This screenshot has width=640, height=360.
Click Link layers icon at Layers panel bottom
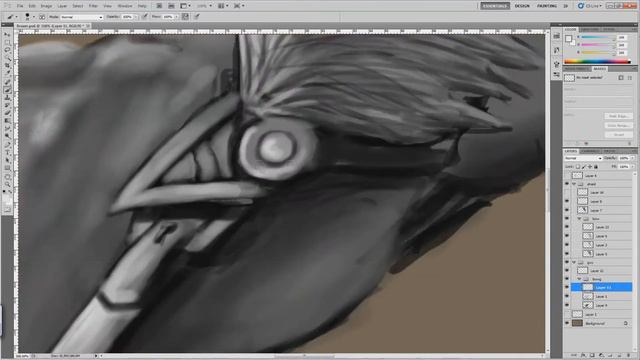pyautogui.click(x=574, y=356)
